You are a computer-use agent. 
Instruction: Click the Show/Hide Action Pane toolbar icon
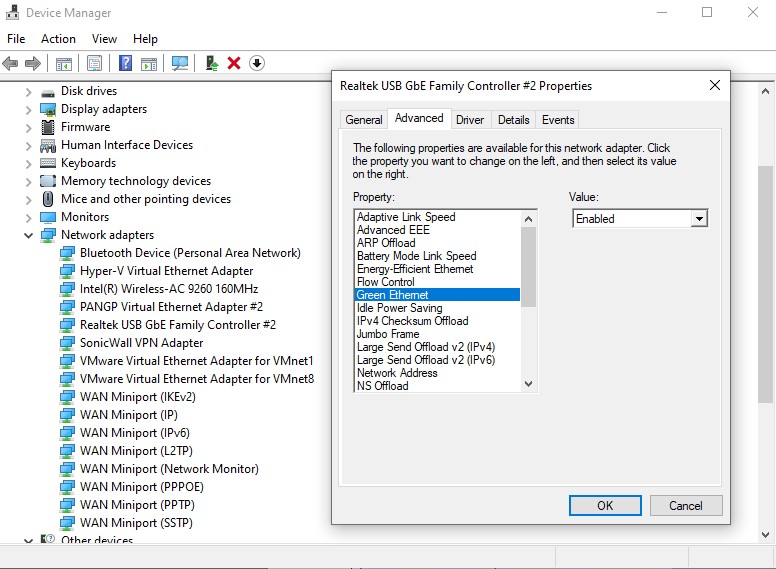(x=149, y=63)
